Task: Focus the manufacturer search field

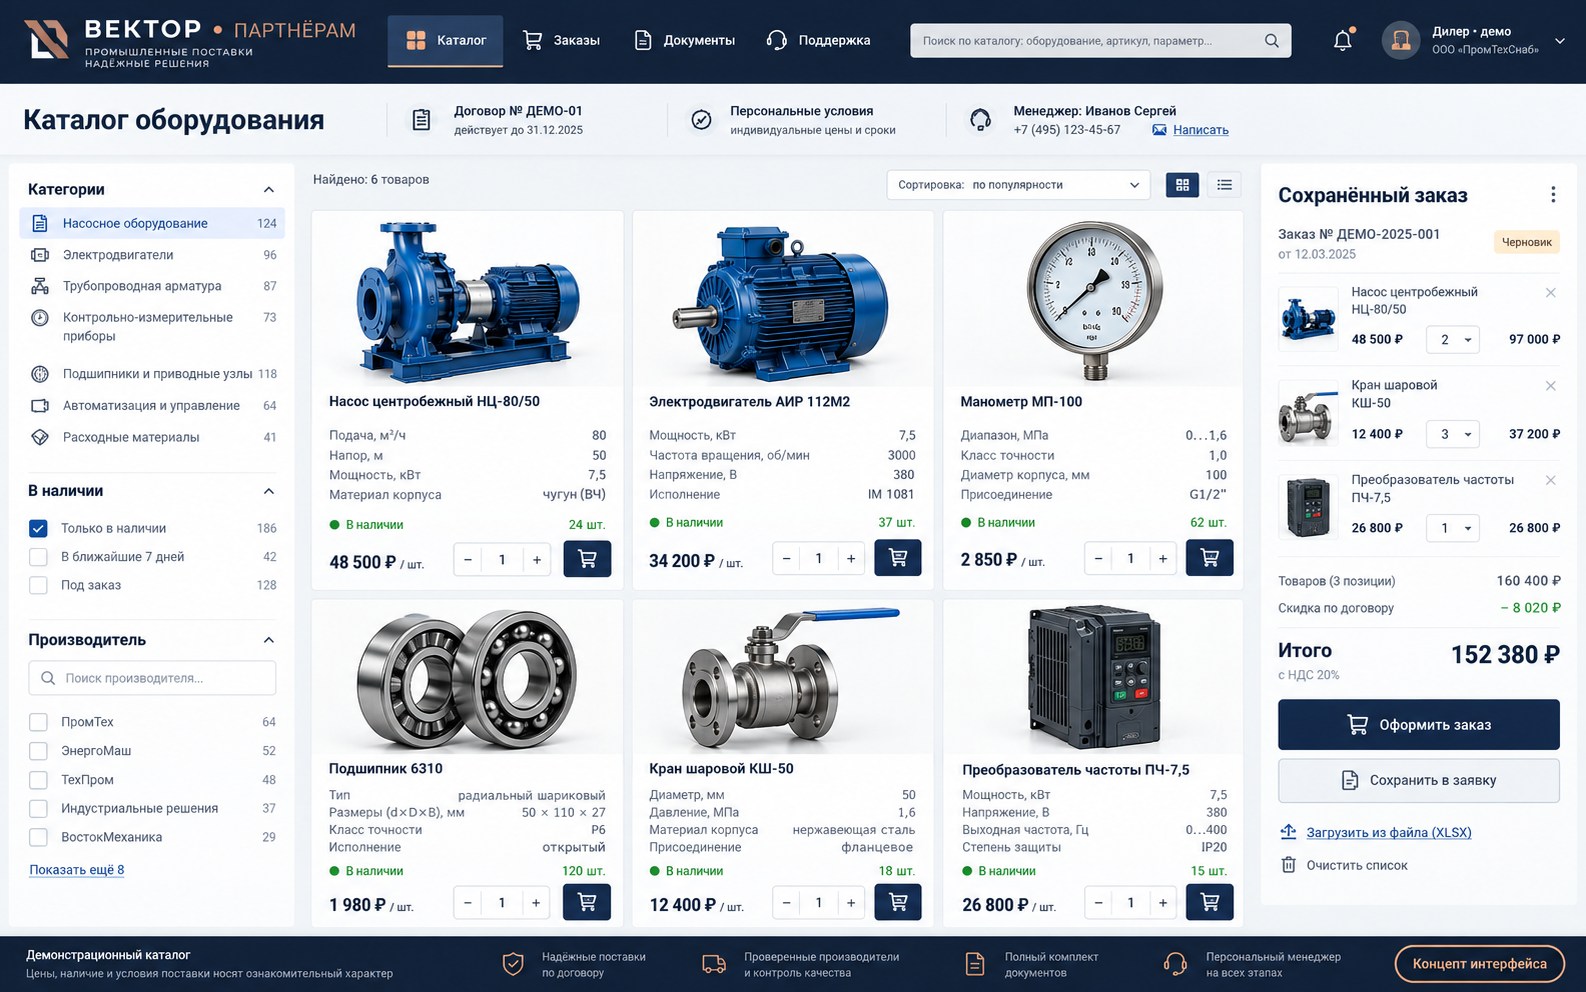Action: coord(152,678)
